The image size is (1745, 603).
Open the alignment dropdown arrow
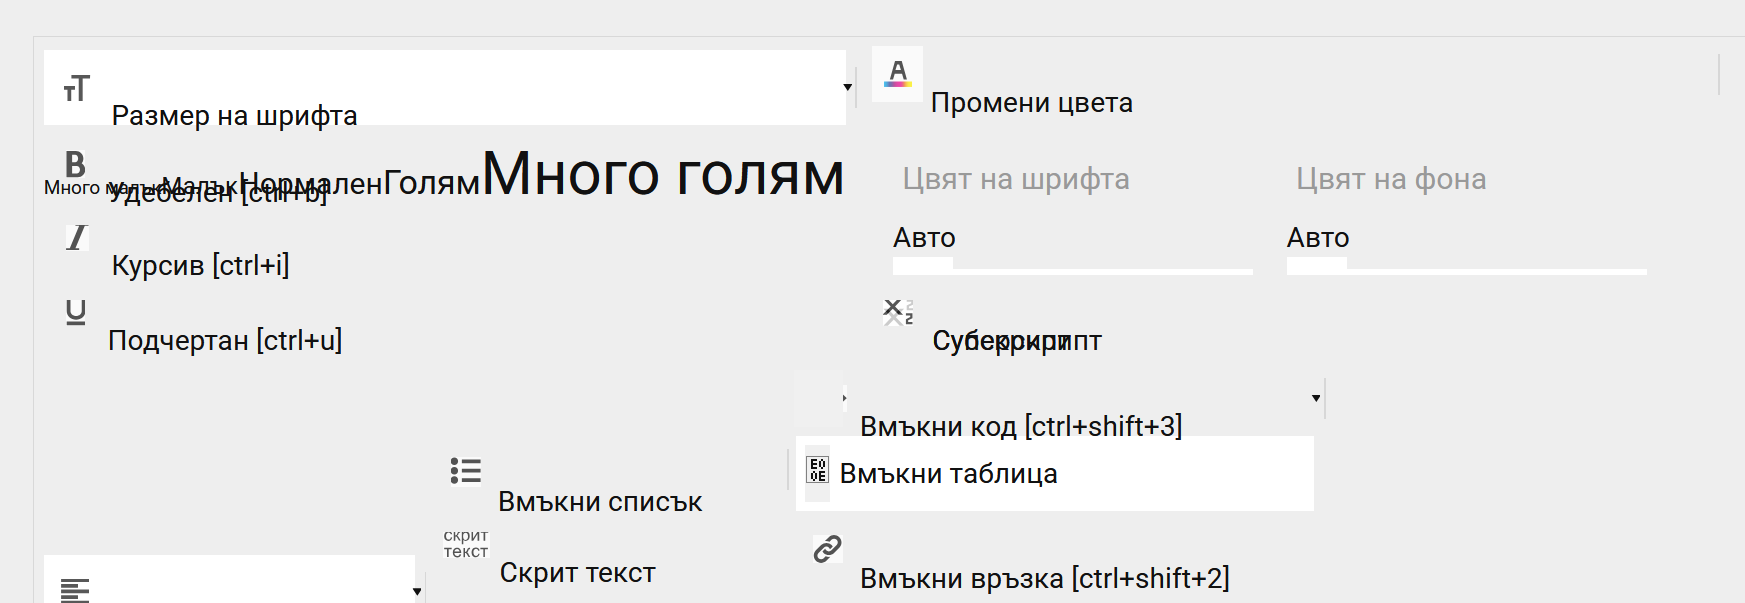pyautogui.click(x=417, y=591)
